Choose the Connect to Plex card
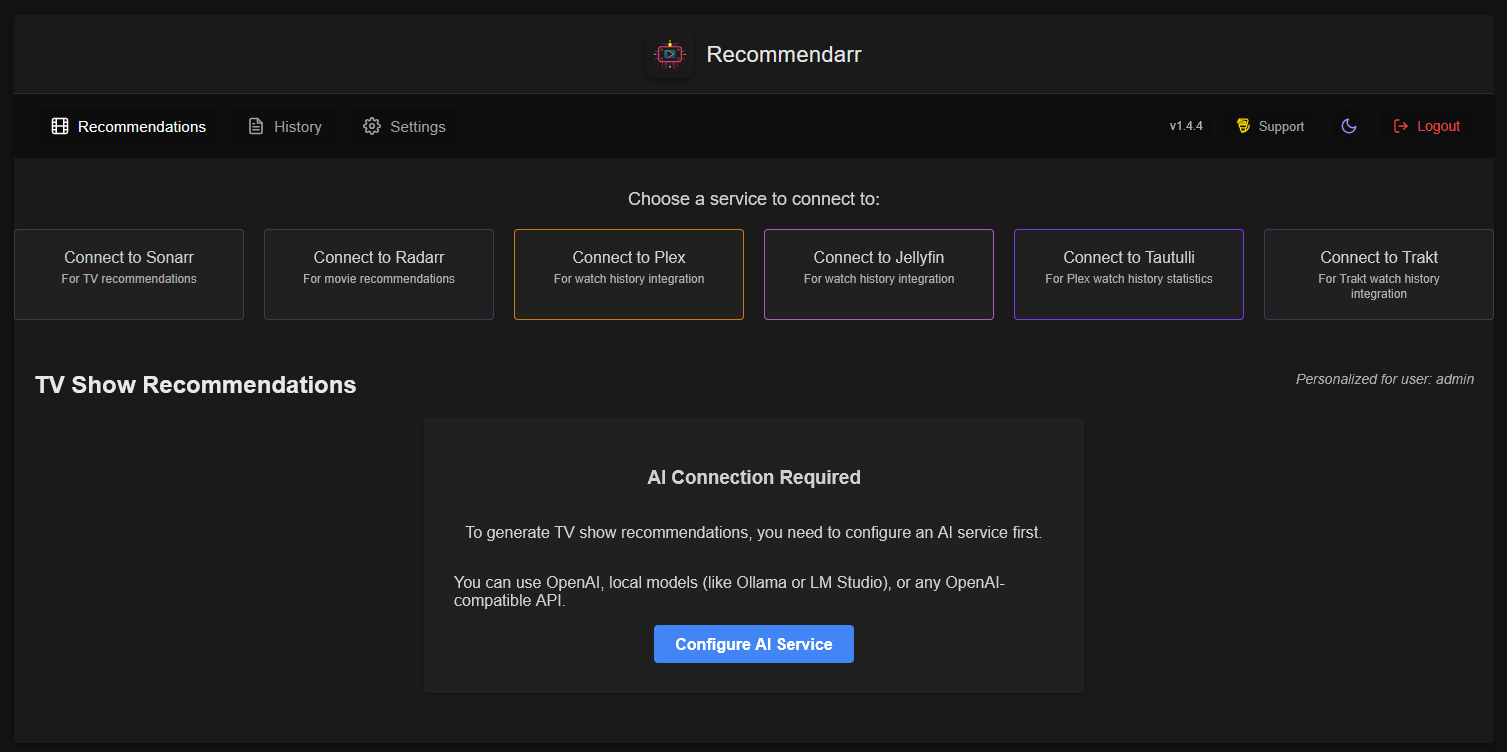 click(629, 274)
